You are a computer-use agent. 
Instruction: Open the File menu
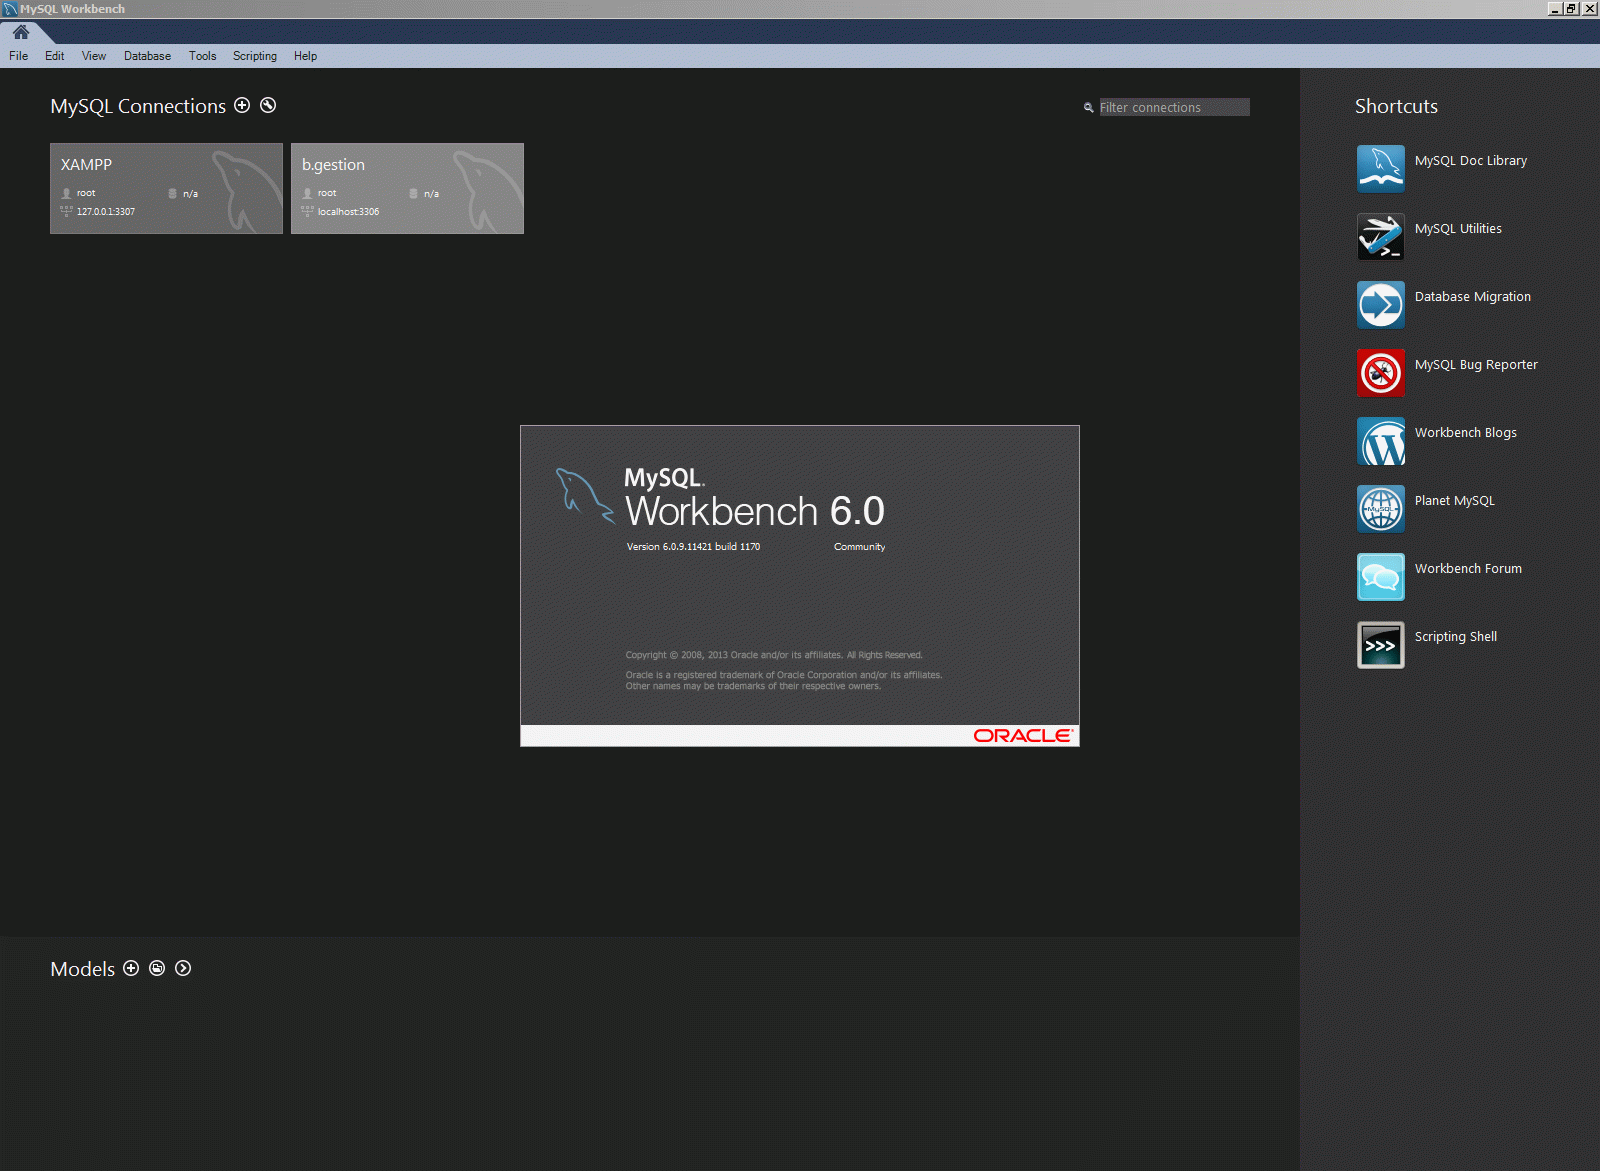tap(18, 56)
